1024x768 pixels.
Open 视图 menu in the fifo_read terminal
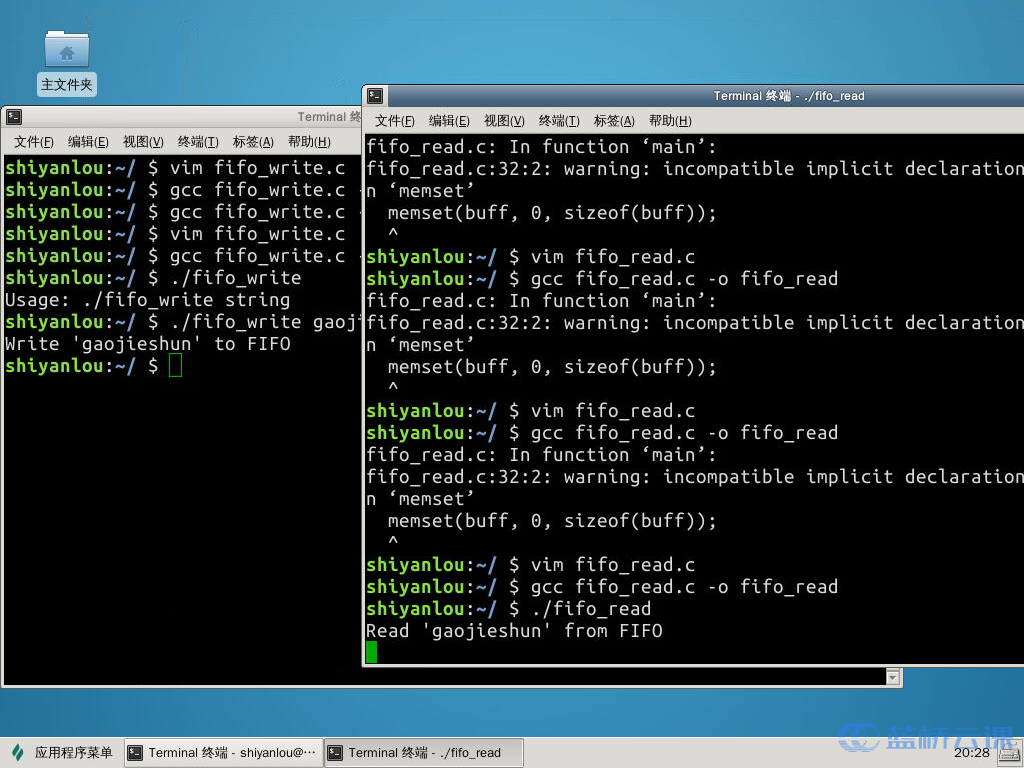504,121
